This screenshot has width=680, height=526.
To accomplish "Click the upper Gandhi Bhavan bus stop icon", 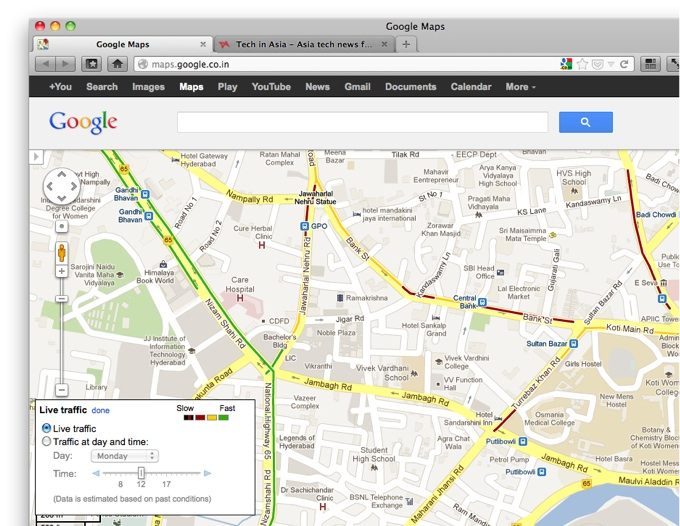I will pos(145,194).
